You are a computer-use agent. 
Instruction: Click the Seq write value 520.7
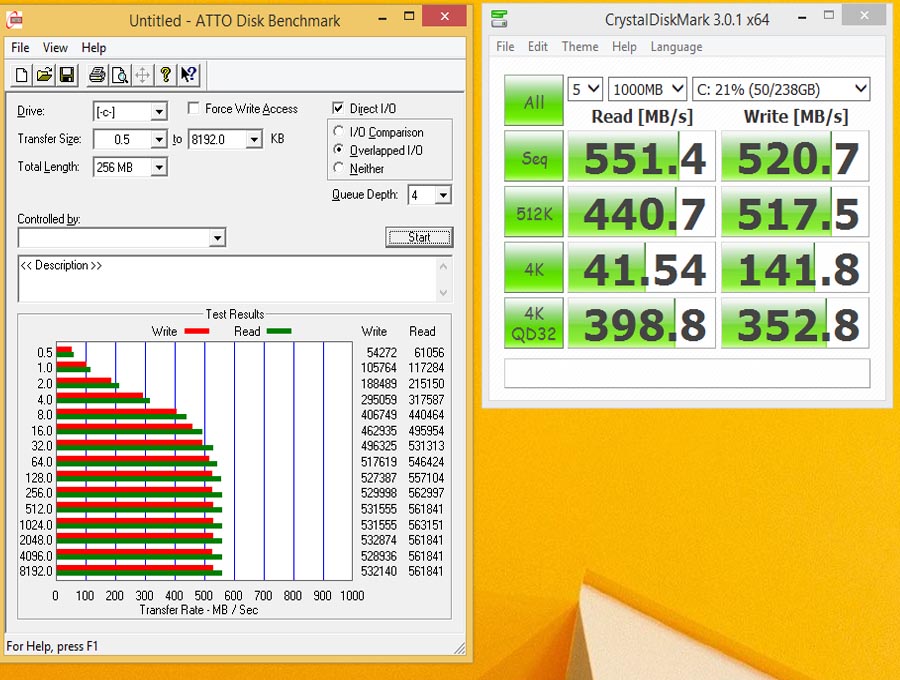796,157
